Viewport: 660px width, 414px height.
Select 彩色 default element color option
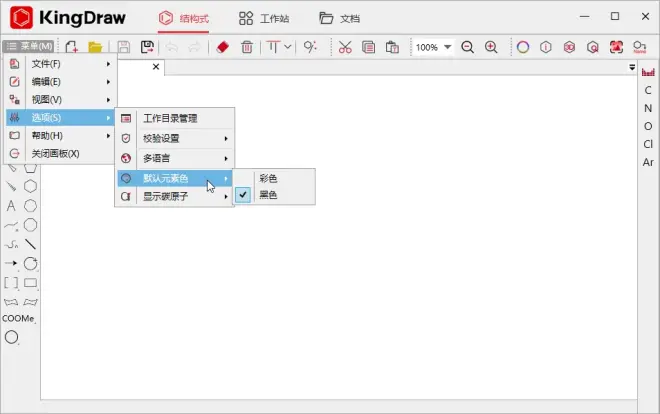(x=268, y=178)
